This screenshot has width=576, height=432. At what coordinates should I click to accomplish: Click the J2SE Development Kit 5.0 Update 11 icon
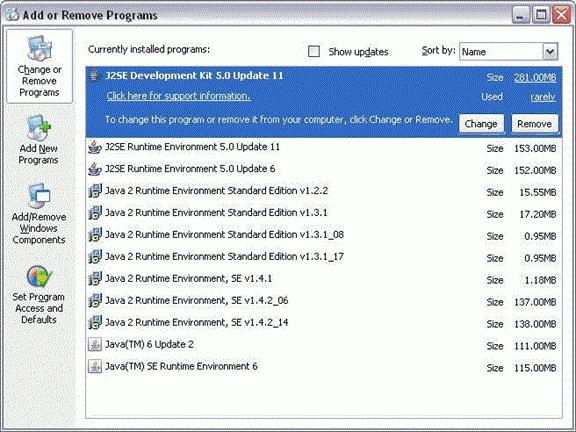tap(94, 76)
